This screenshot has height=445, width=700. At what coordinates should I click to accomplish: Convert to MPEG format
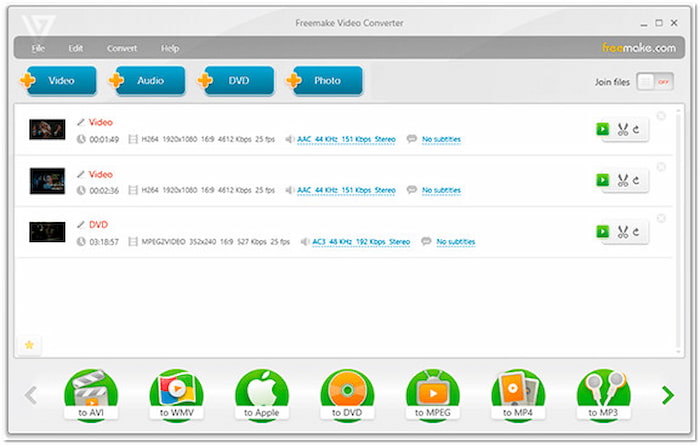433,395
